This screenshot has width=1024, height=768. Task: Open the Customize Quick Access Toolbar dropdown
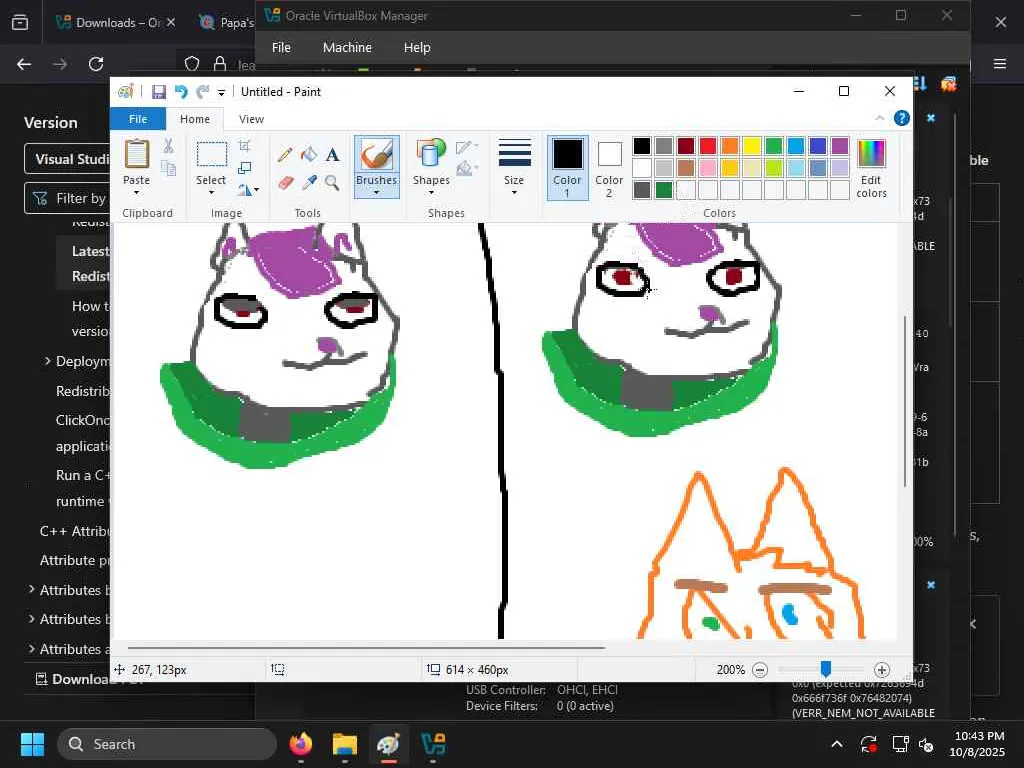(221, 93)
